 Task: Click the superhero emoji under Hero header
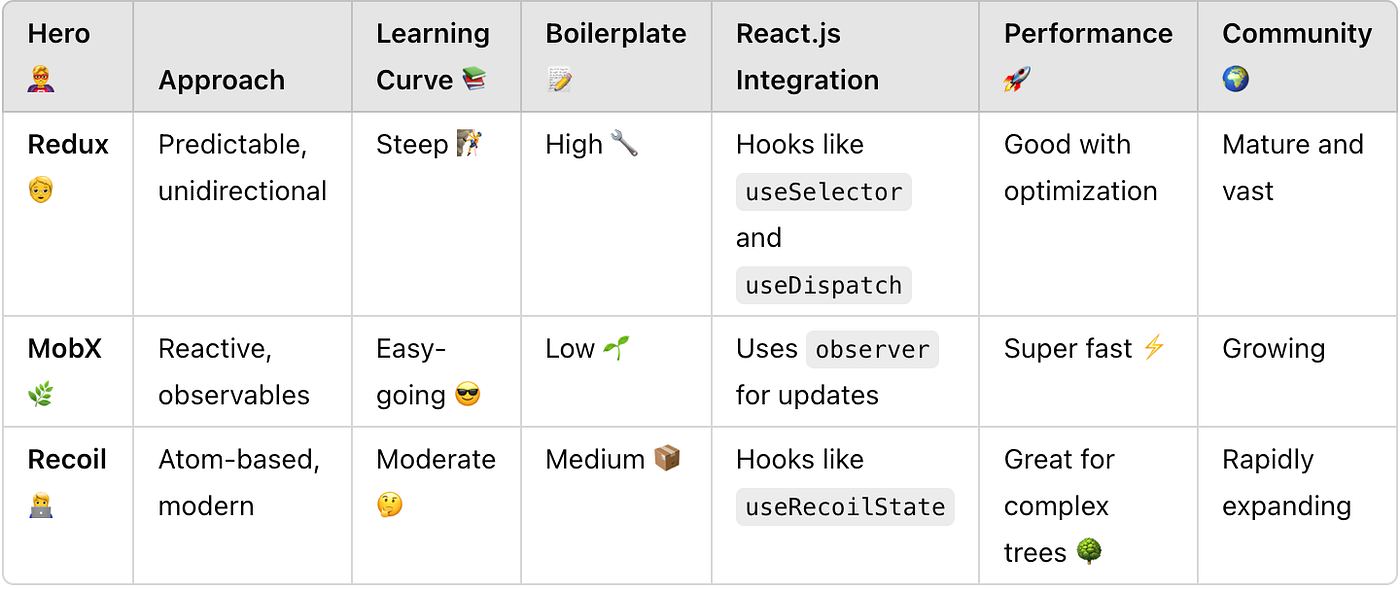41,80
